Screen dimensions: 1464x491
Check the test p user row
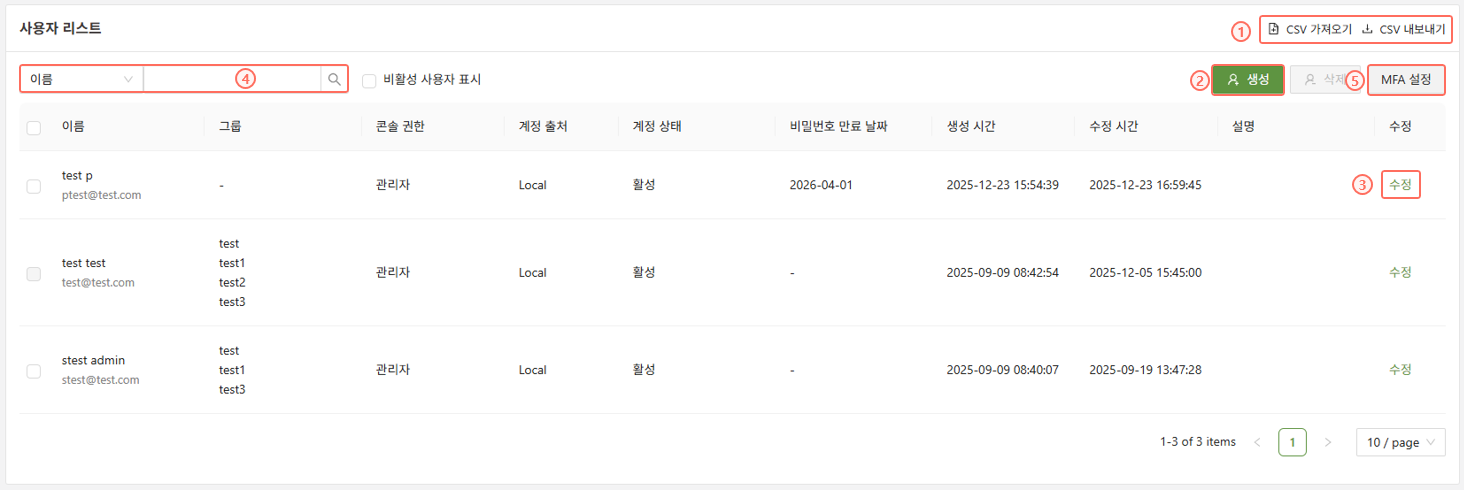click(x=34, y=186)
